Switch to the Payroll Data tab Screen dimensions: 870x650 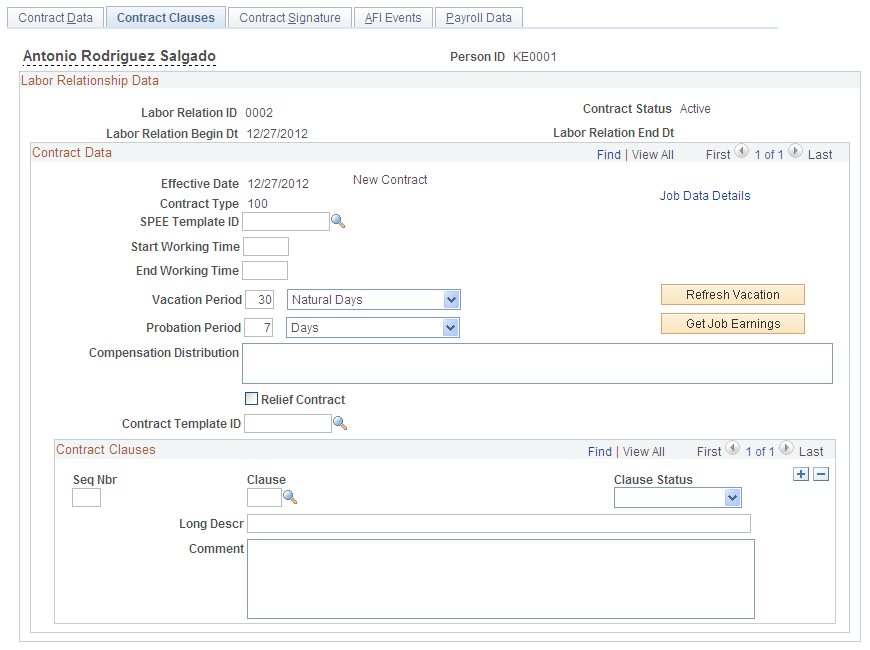[x=479, y=18]
